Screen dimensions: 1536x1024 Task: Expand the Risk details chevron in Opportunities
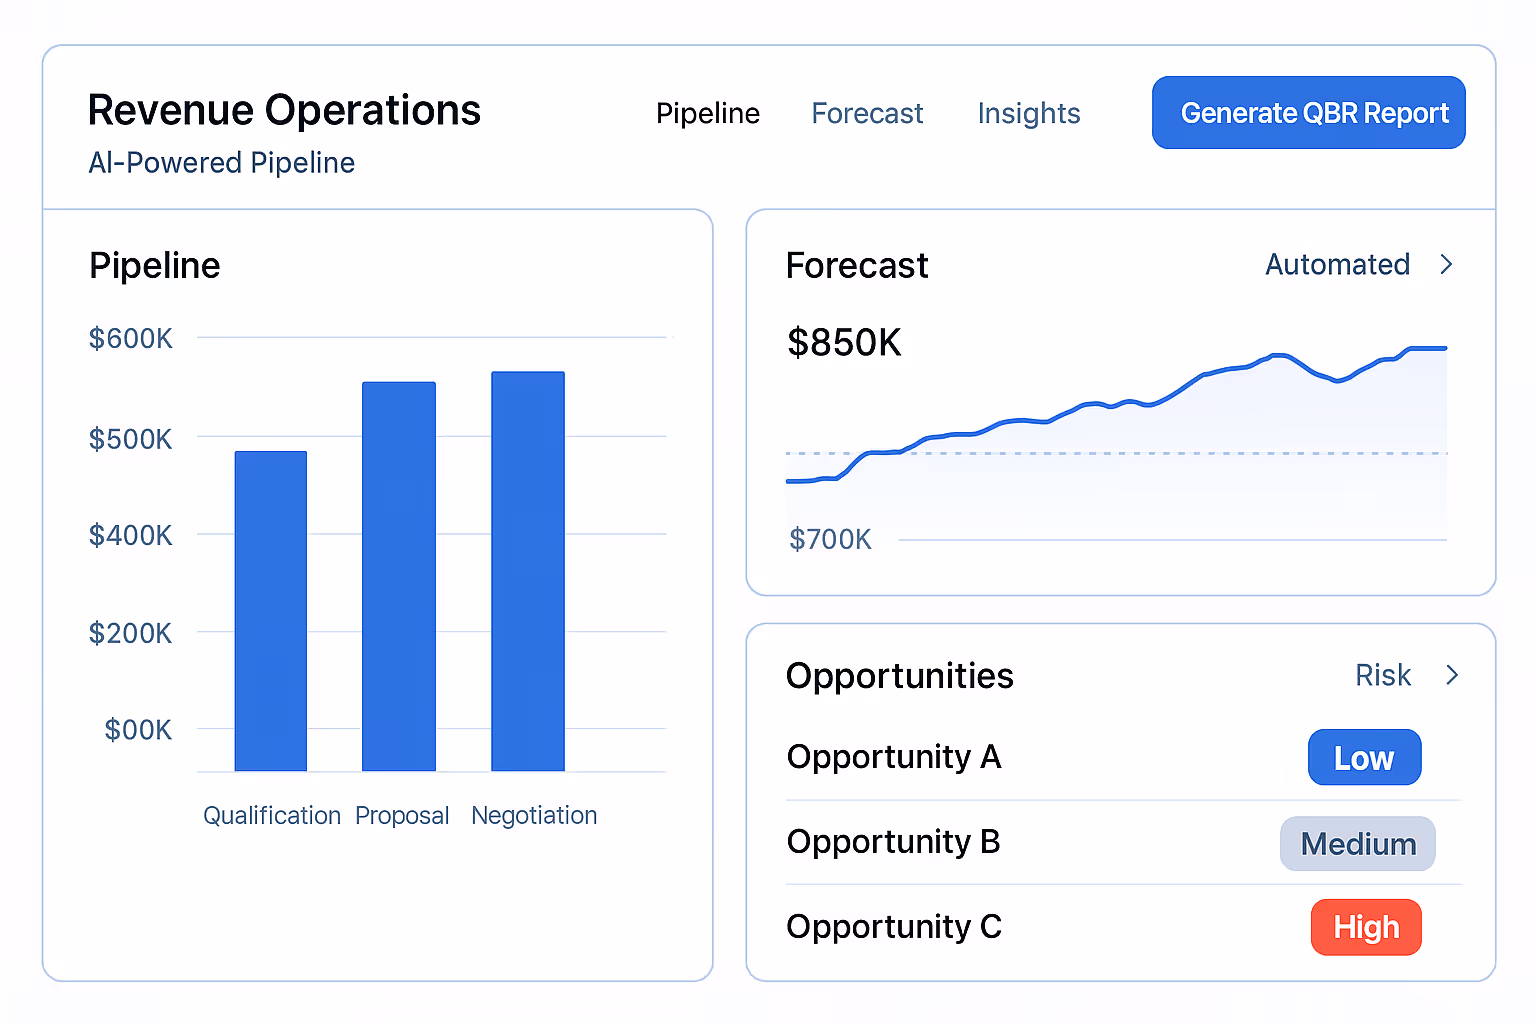coord(1452,675)
